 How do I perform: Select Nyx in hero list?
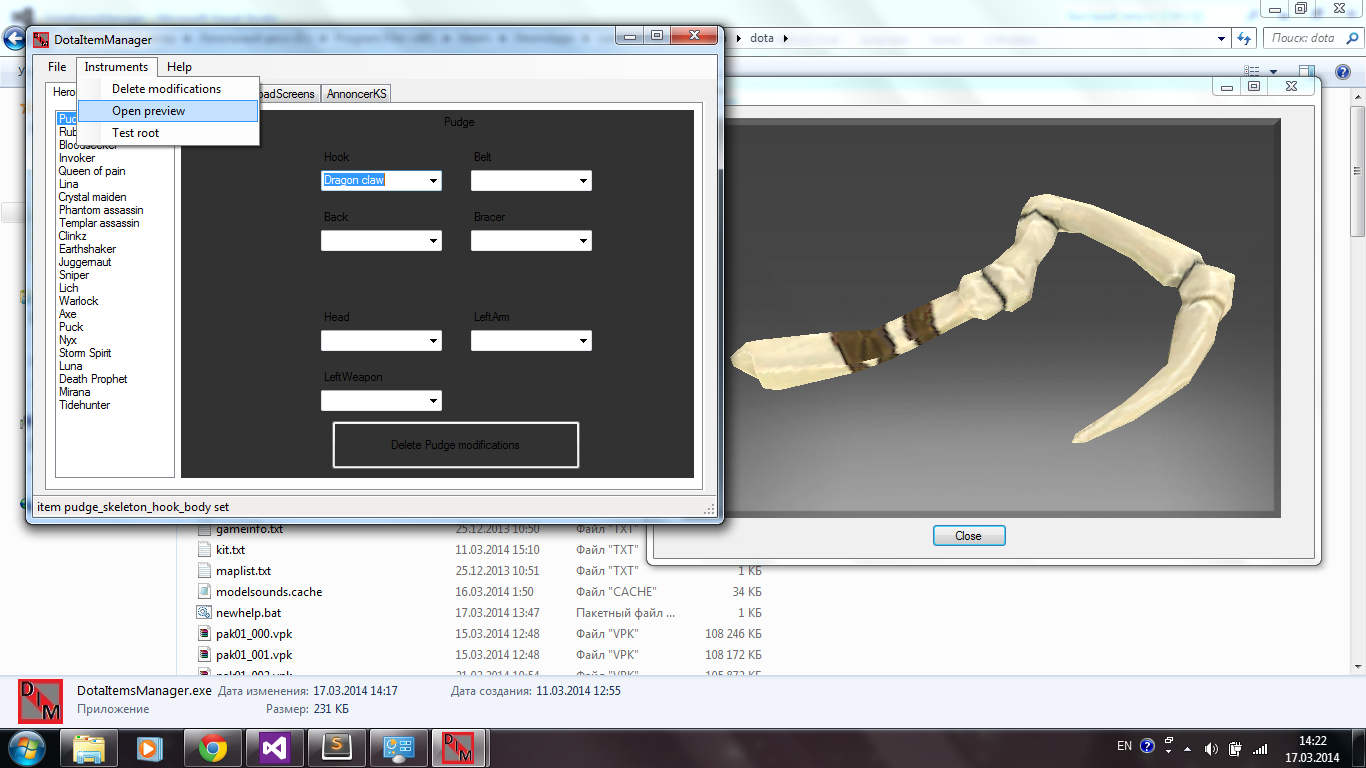[x=67, y=340]
